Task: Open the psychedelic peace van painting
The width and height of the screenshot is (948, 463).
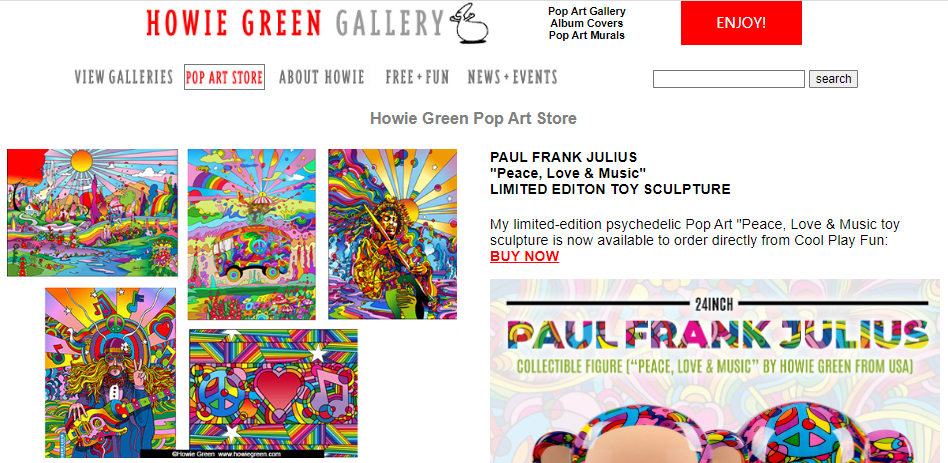Action: (252, 234)
